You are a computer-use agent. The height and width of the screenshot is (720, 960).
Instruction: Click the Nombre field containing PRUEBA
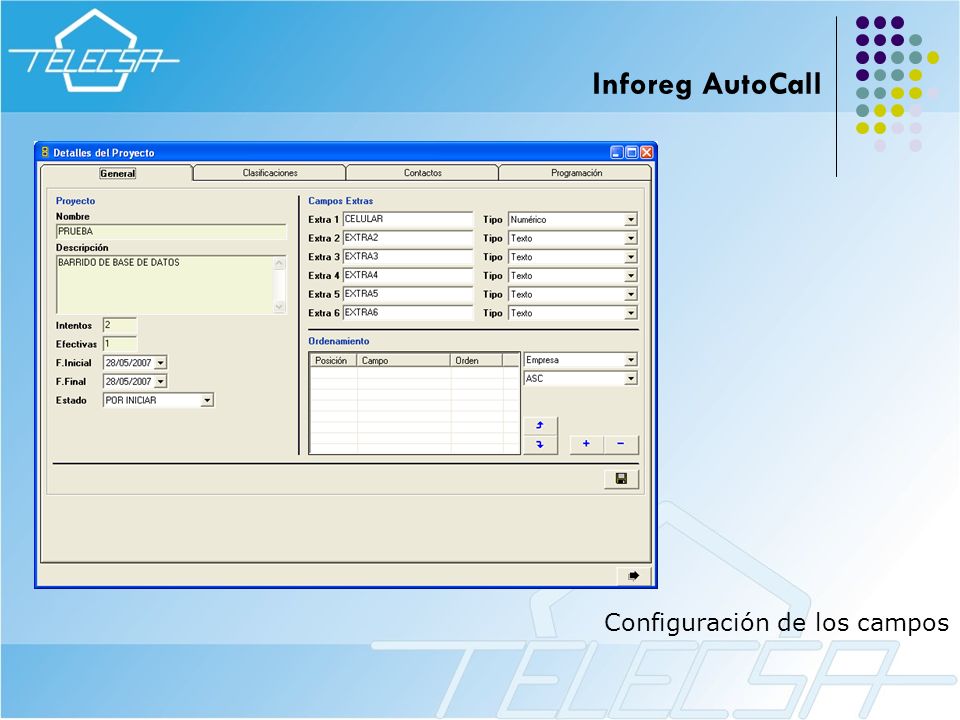click(x=171, y=231)
